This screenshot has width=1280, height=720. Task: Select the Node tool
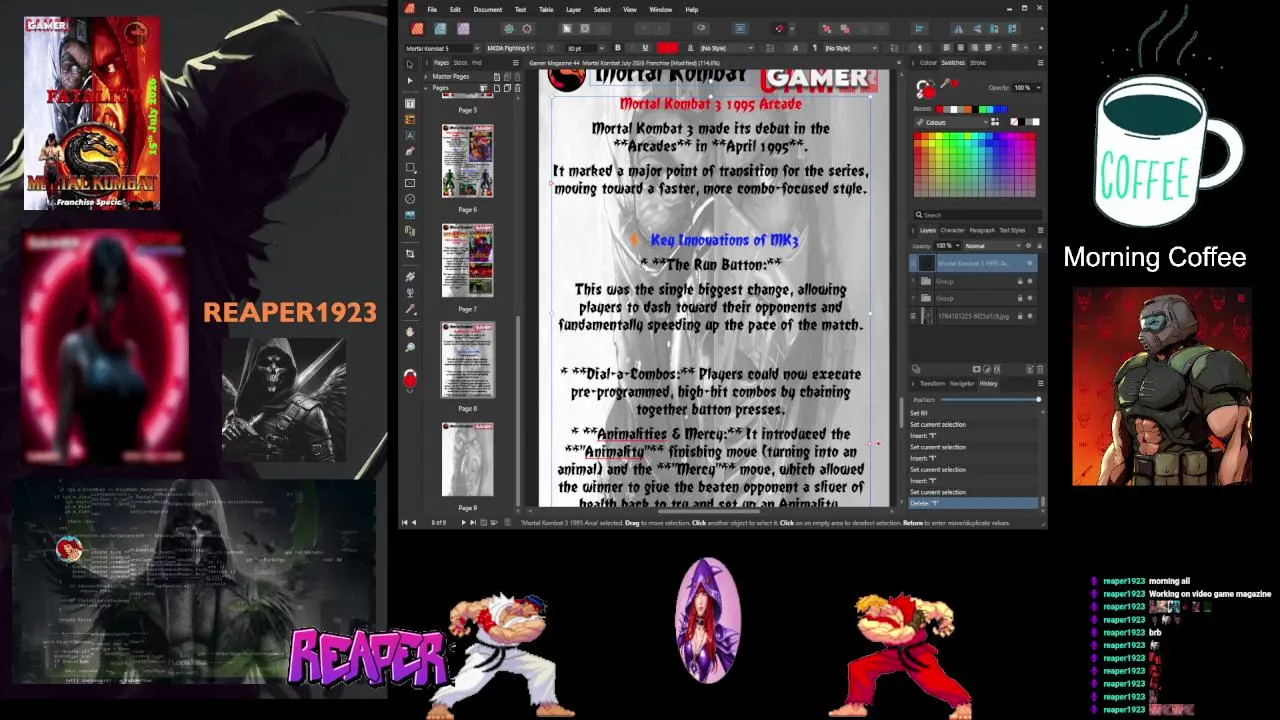click(x=410, y=80)
